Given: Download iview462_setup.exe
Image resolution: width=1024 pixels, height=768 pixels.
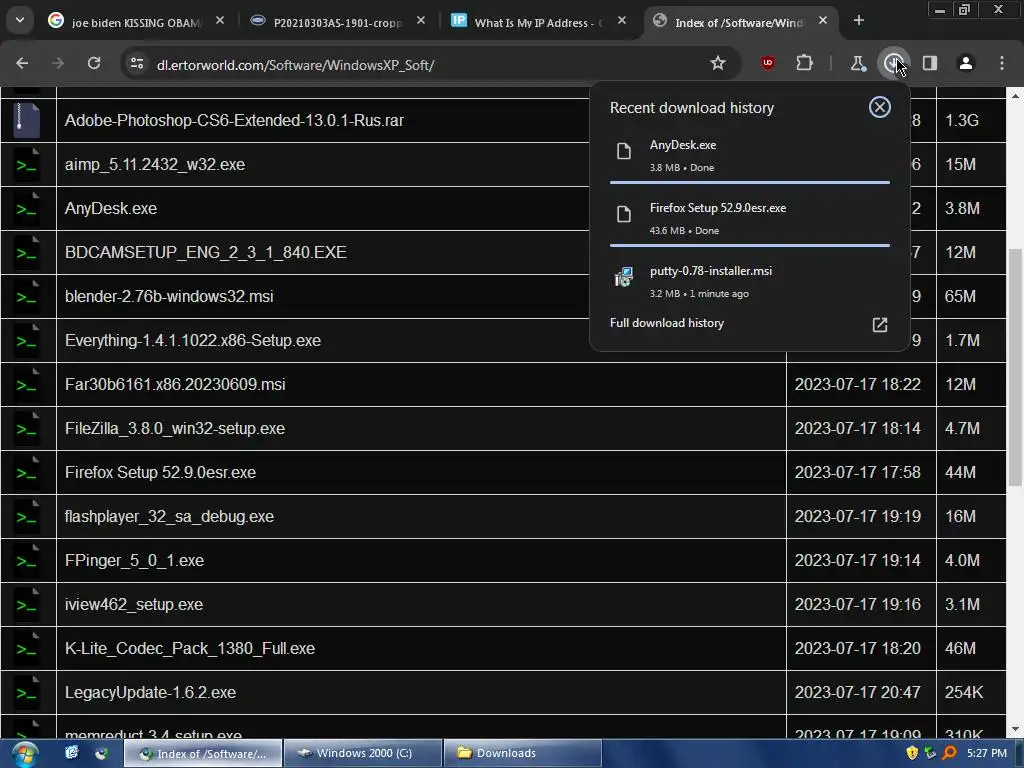Looking at the screenshot, I should tap(134, 605).
